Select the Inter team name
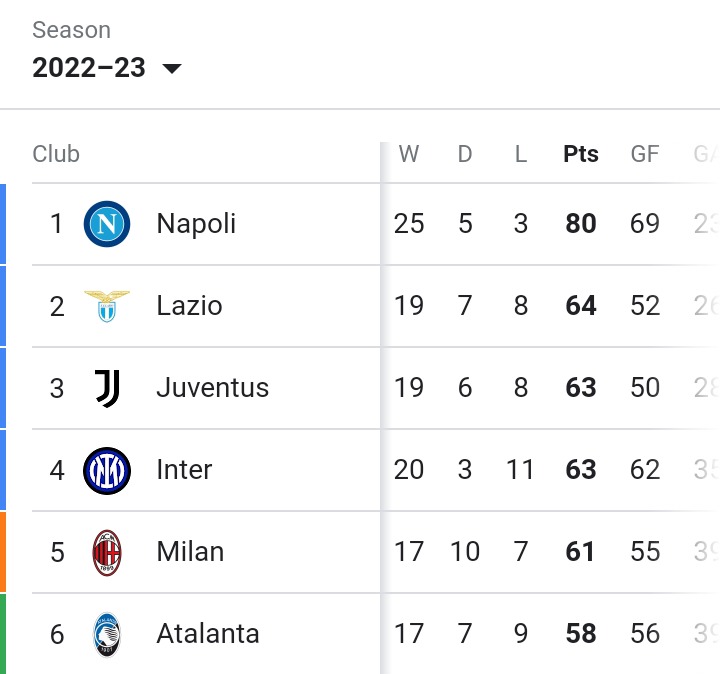The width and height of the screenshot is (720, 674). [184, 470]
